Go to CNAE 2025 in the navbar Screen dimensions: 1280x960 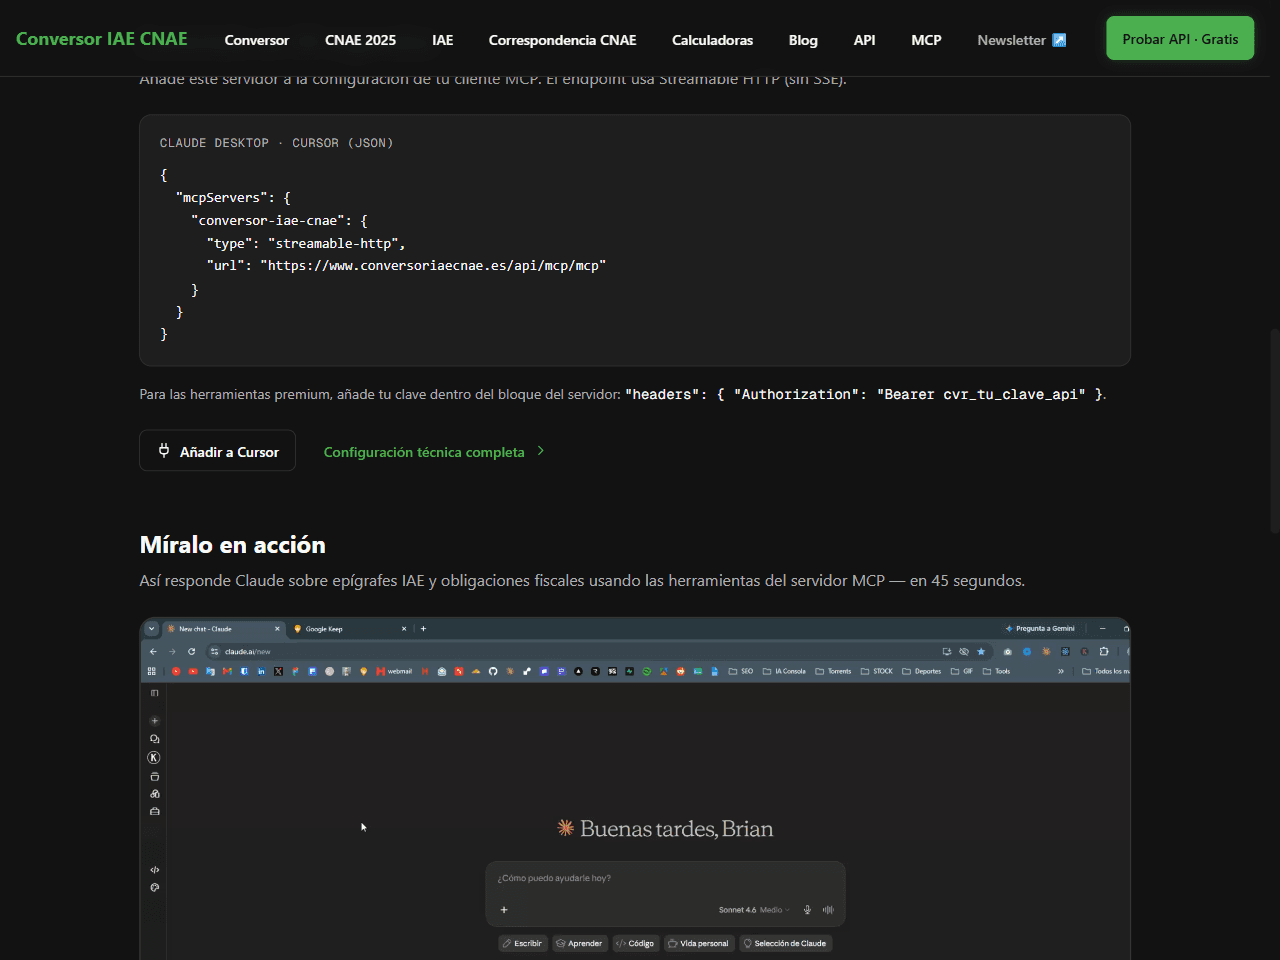360,40
